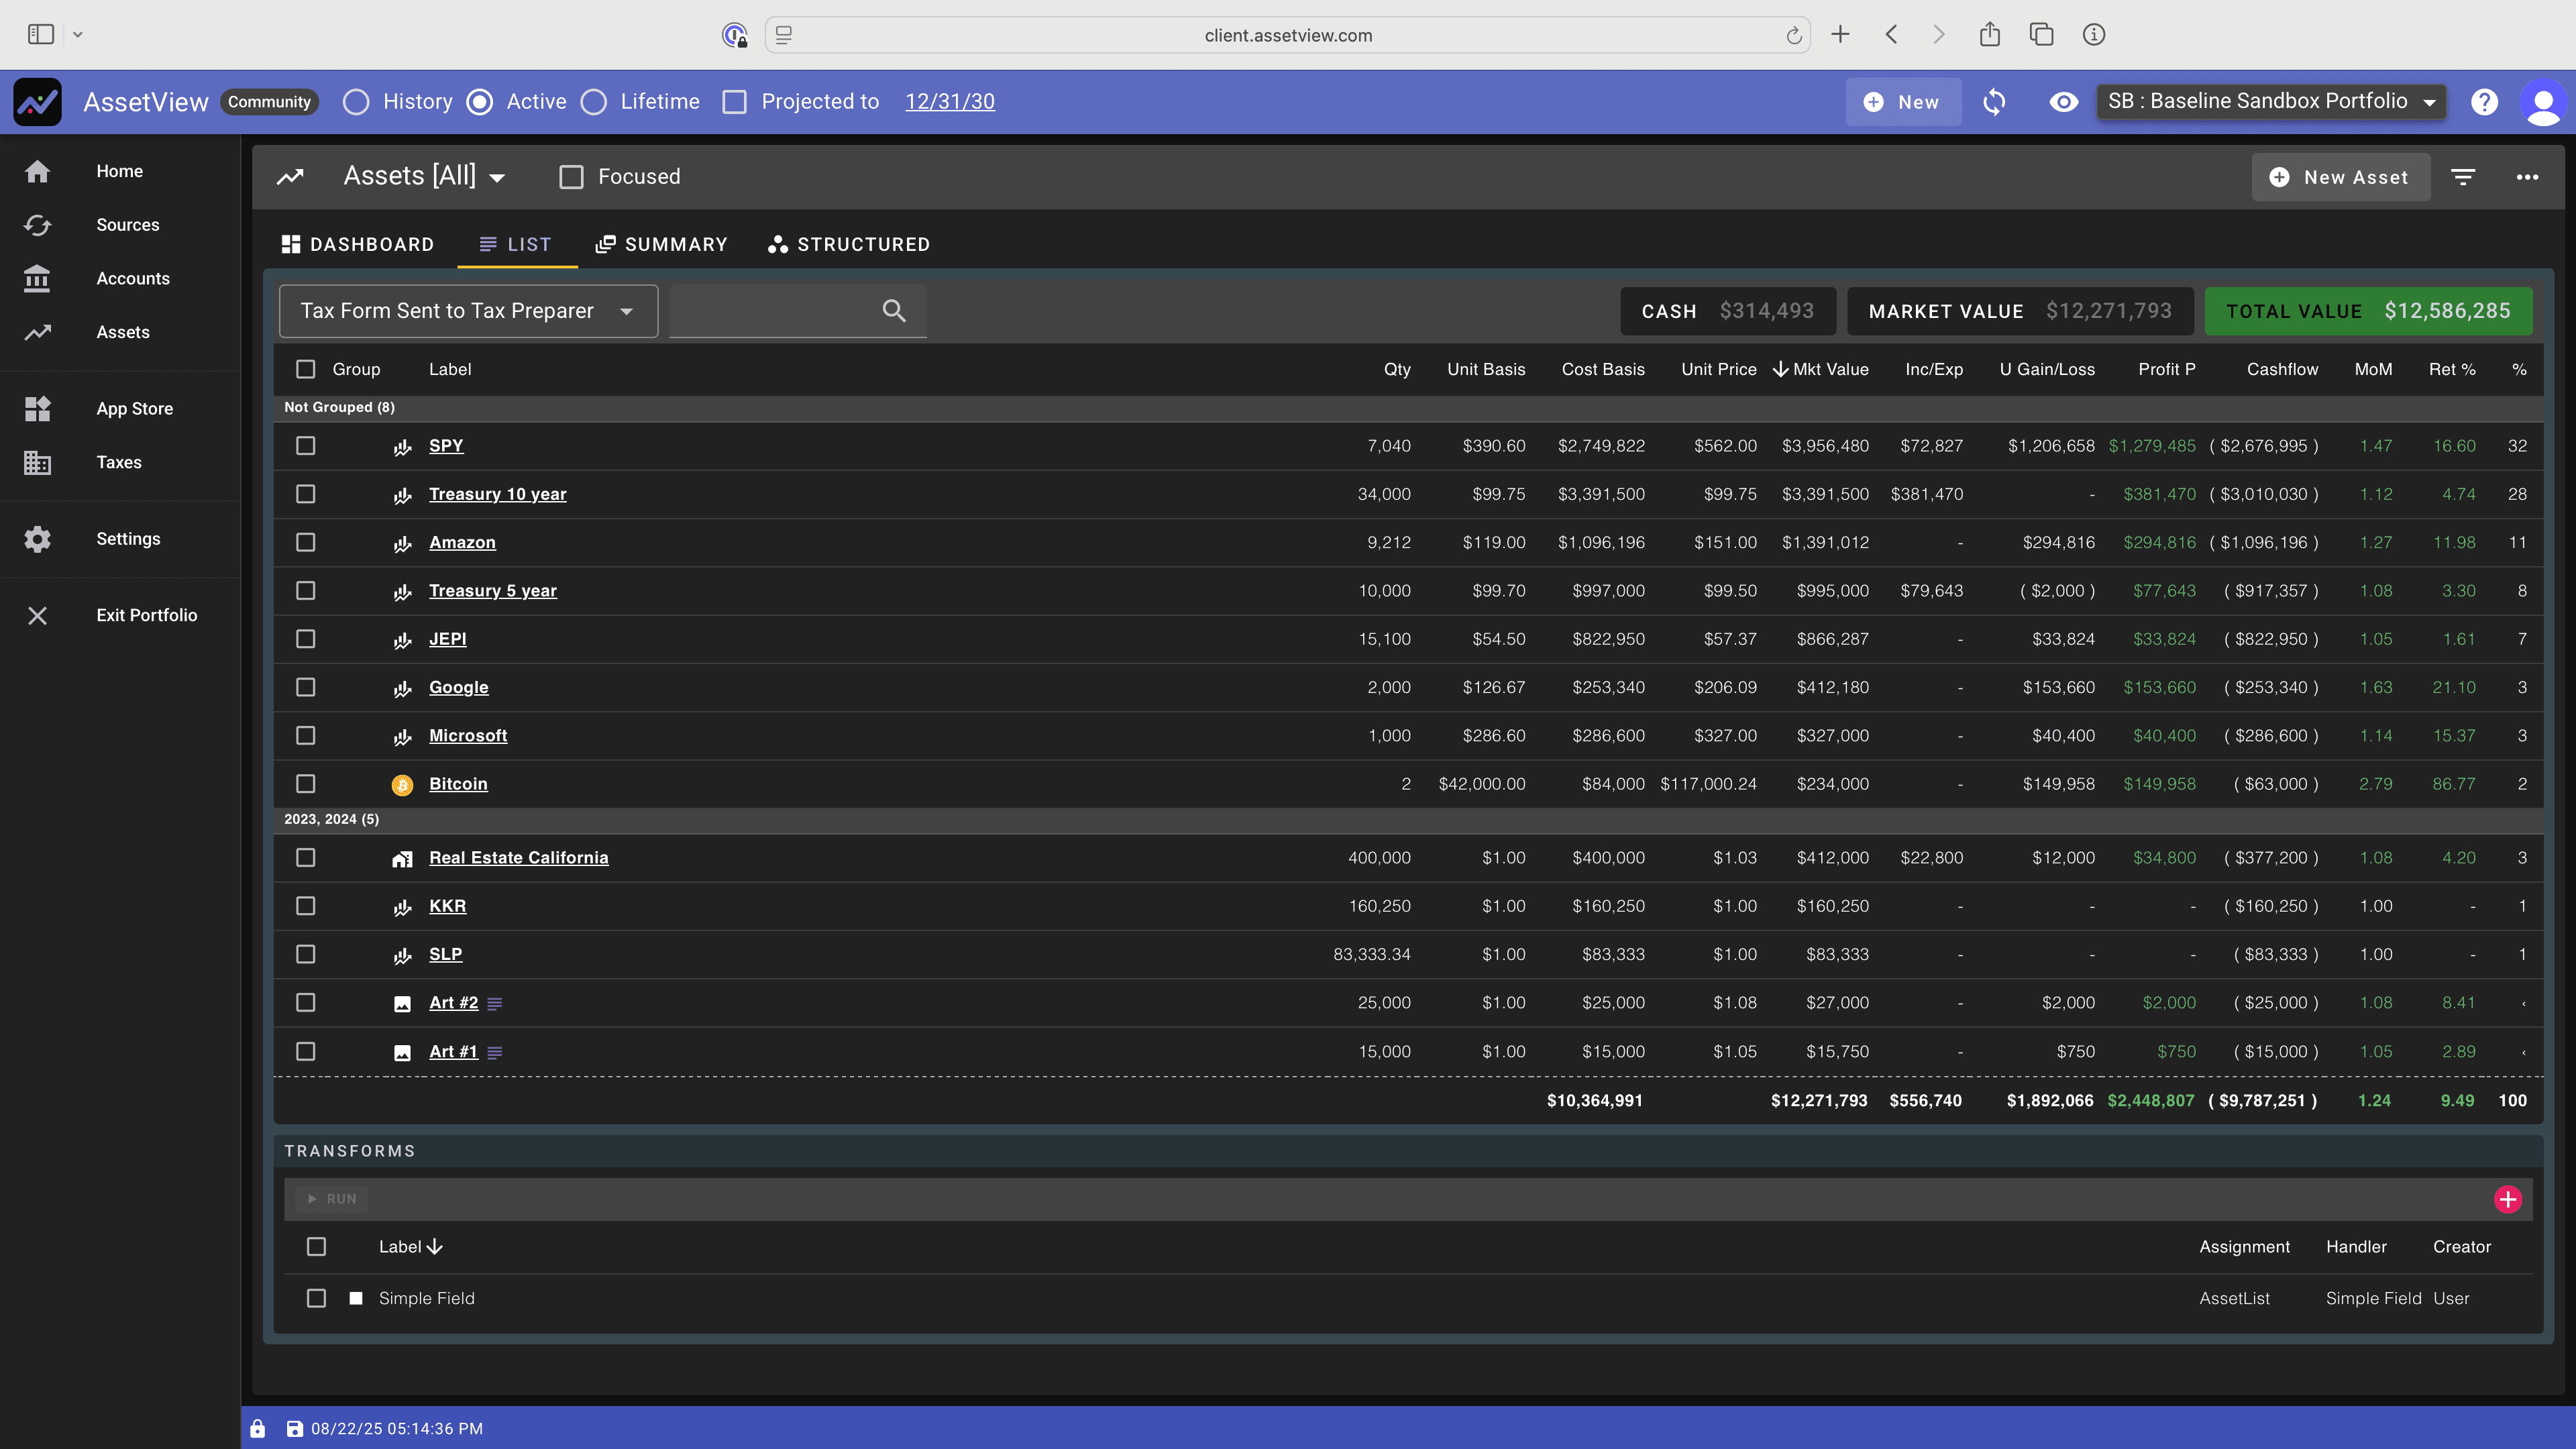Click the sync refresh icon in header
The width and height of the screenshot is (2576, 1449).
(x=1994, y=102)
